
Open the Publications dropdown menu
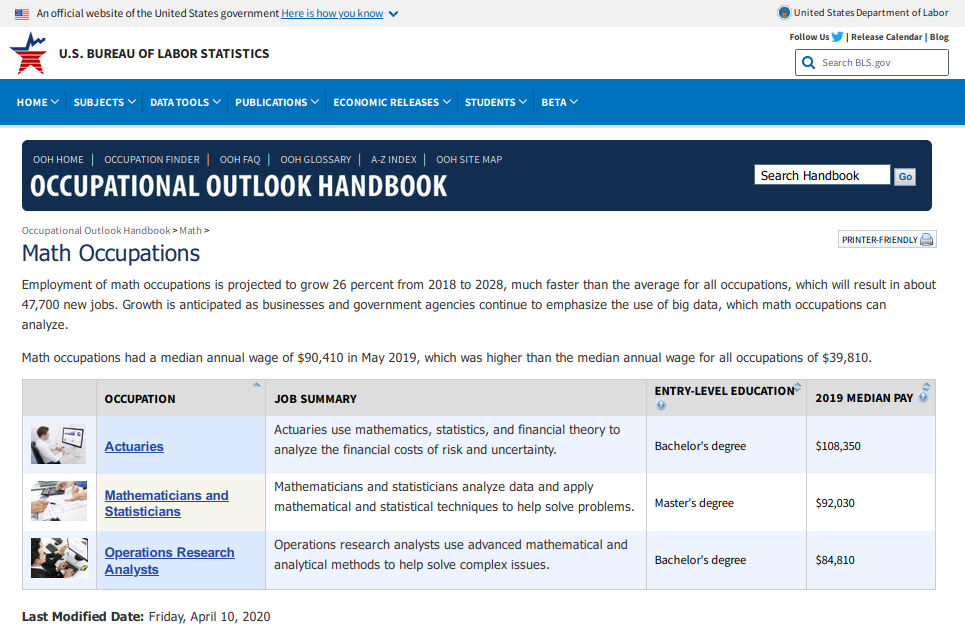coord(277,102)
